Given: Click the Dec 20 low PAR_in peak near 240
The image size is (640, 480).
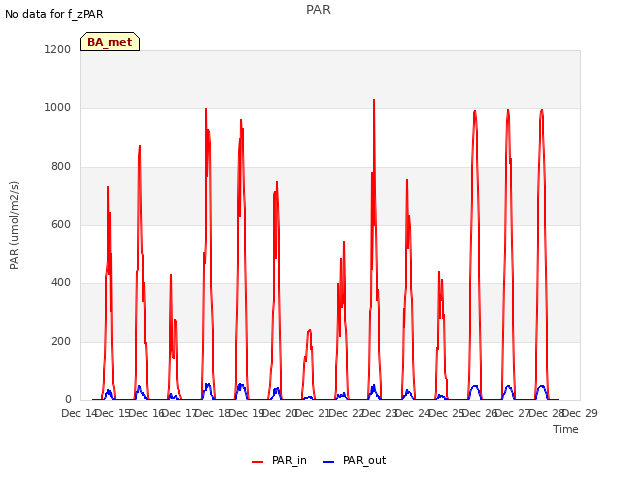Looking at the screenshot, I should click(310, 330).
